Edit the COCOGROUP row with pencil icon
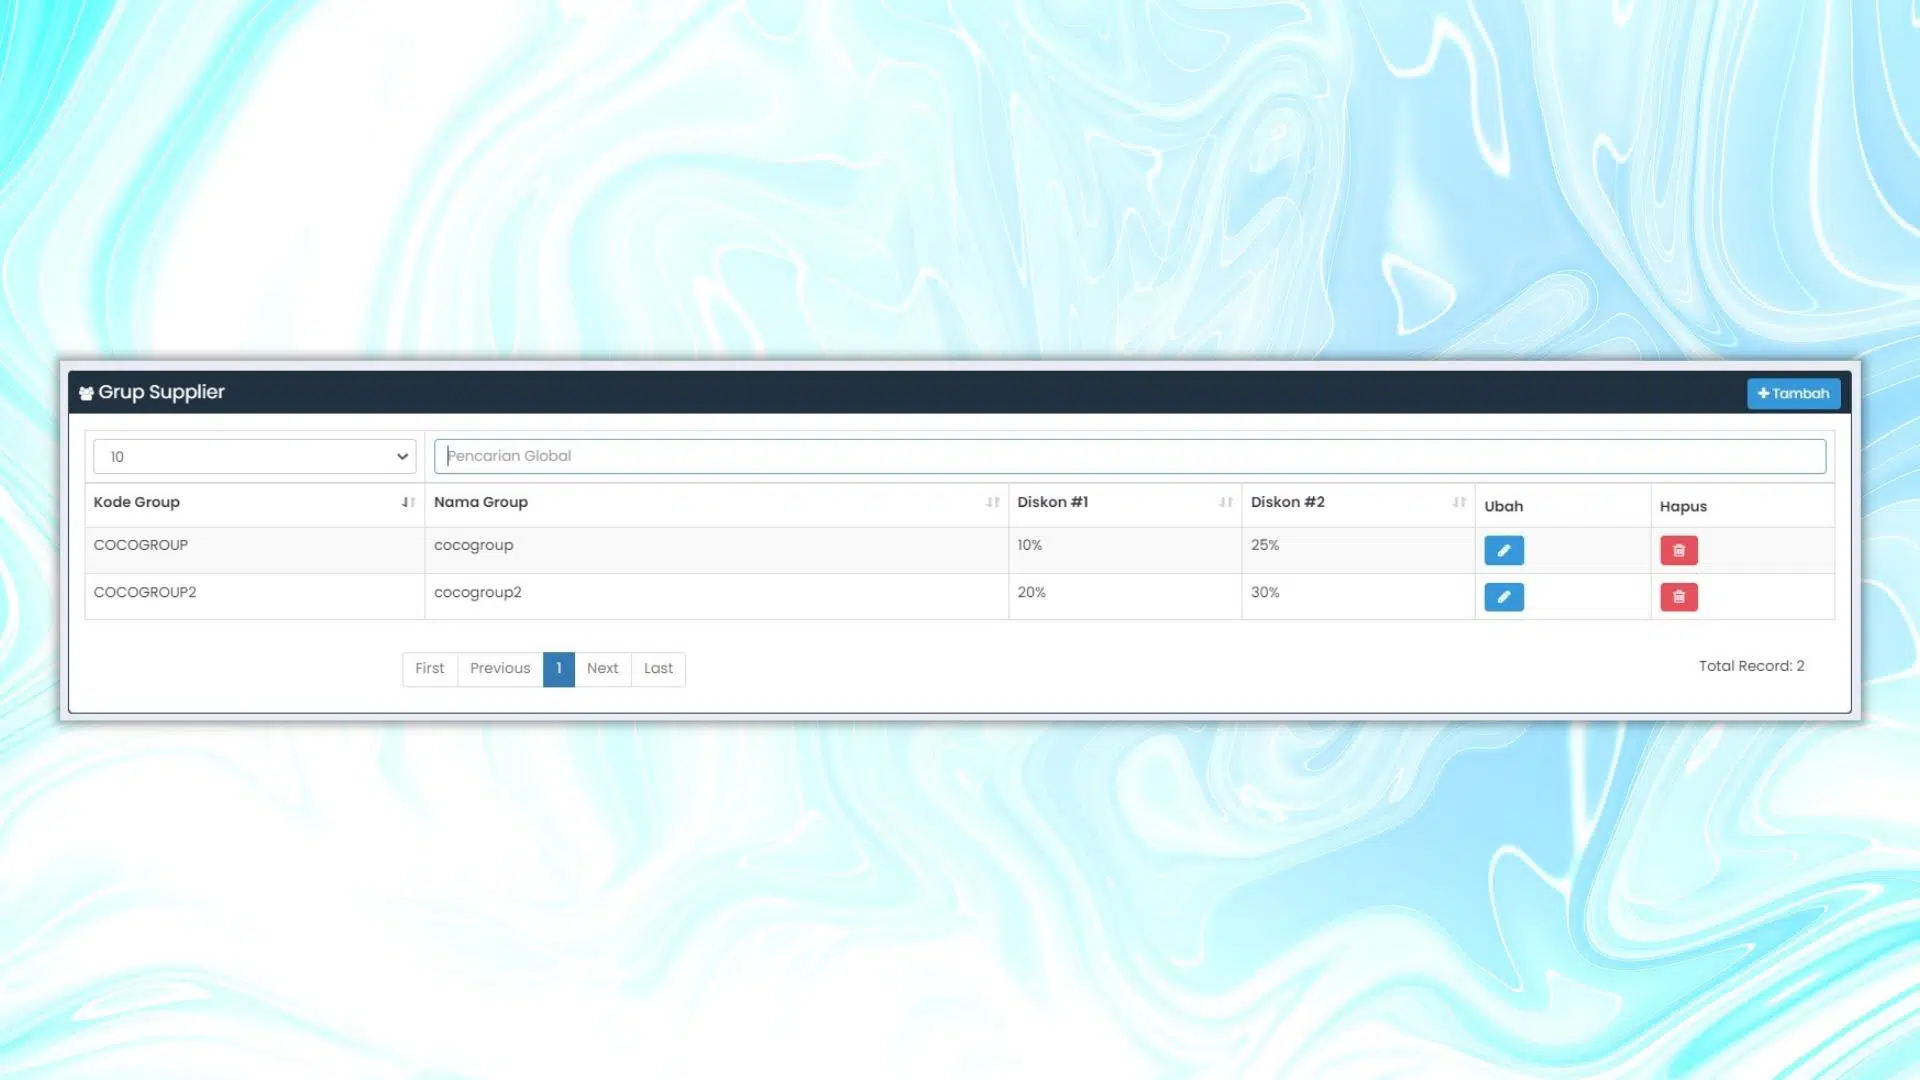 point(1503,550)
